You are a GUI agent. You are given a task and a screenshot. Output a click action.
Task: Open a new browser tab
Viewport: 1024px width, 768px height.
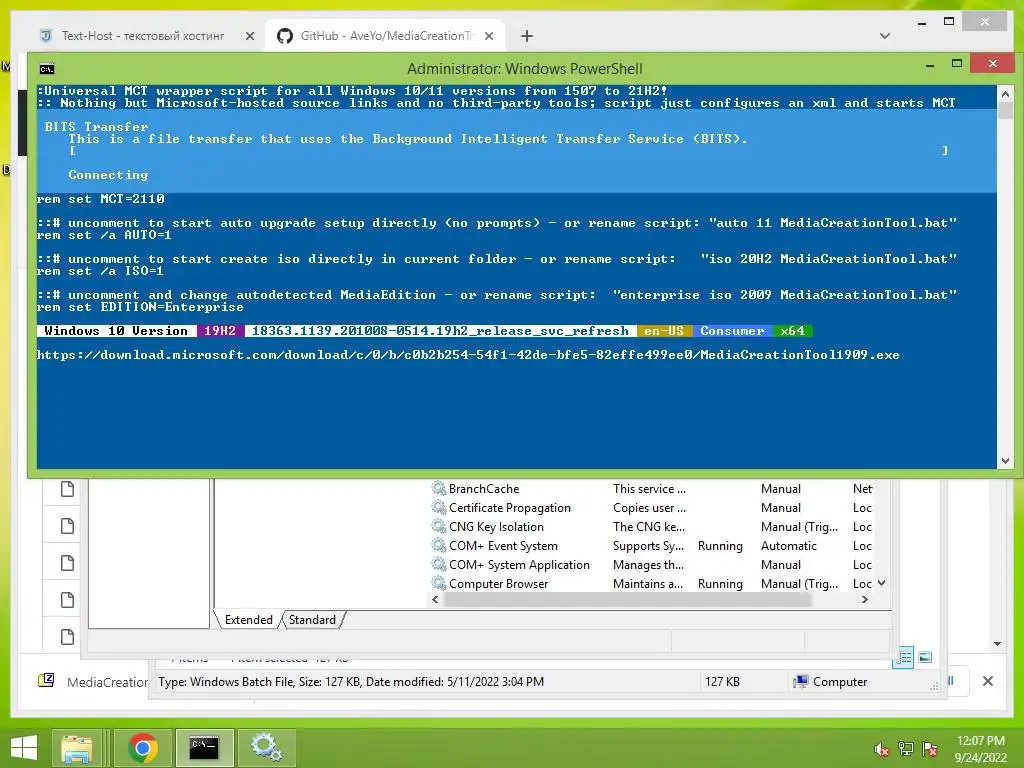pos(526,37)
